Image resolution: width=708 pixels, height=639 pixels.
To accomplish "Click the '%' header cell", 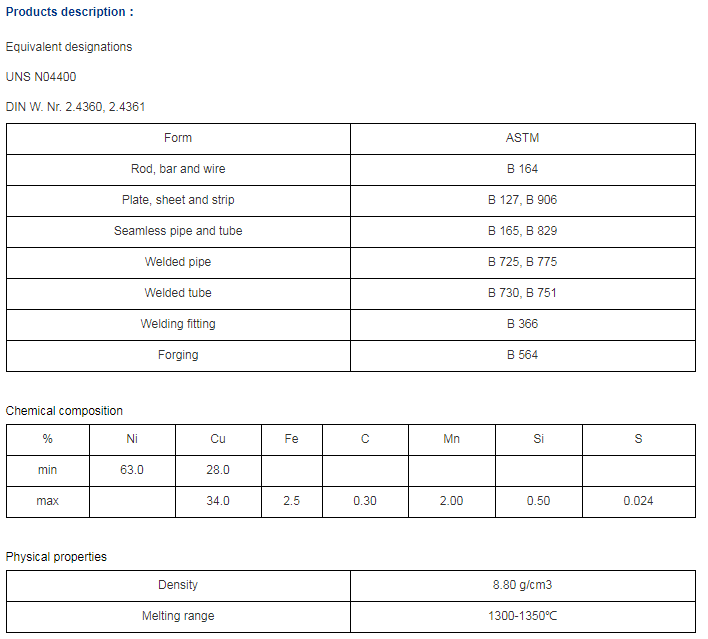I will (47, 439).
